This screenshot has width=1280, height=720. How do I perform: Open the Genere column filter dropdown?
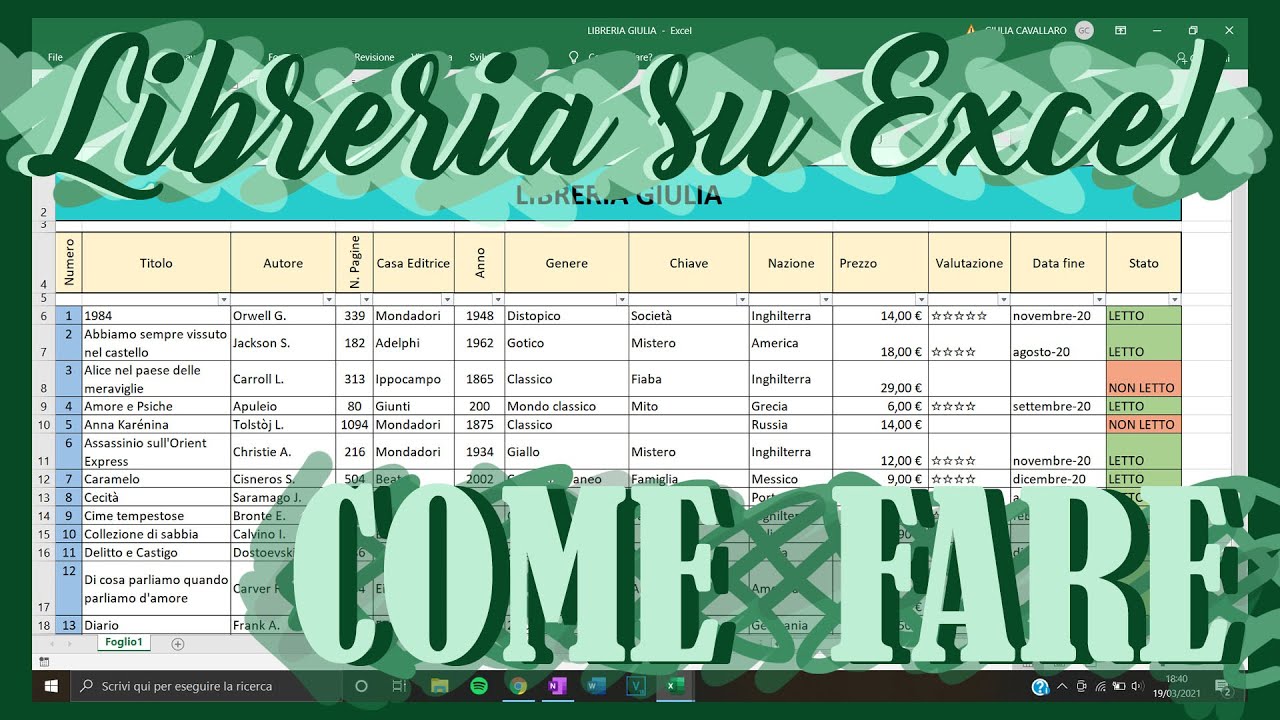622,299
